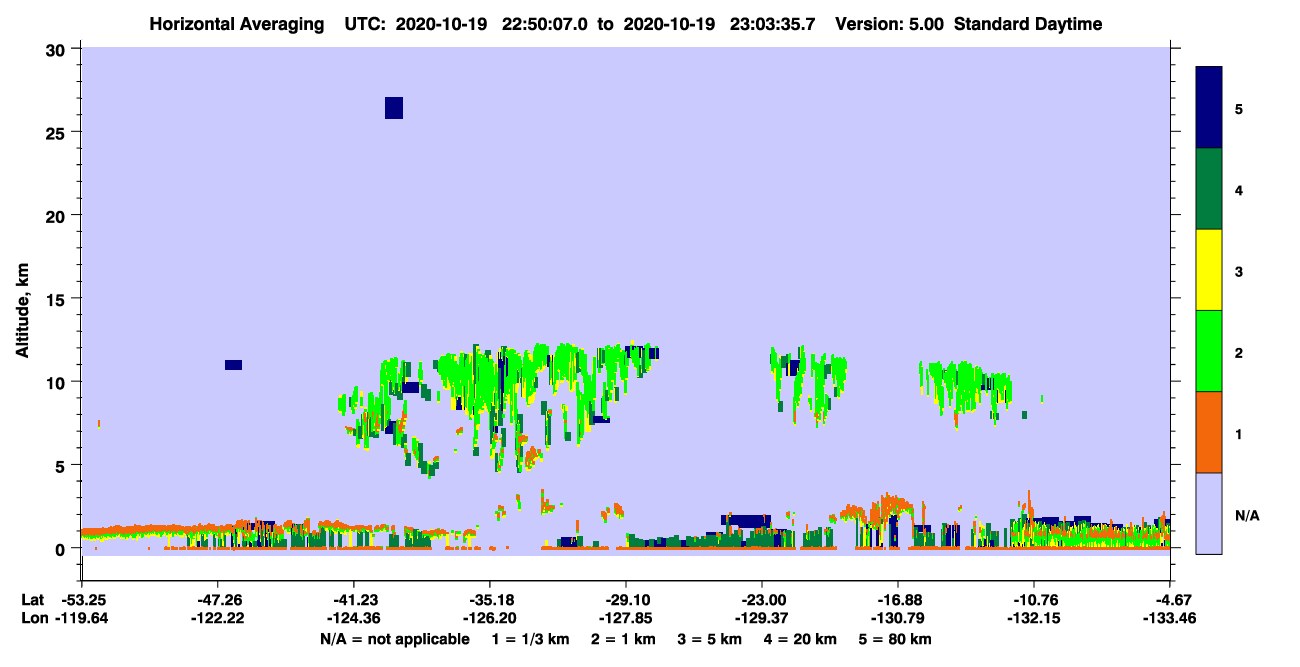Click the "3 = 5 km" legend note
Viewport: 1300px width, 667px height.
click(x=710, y=638)
